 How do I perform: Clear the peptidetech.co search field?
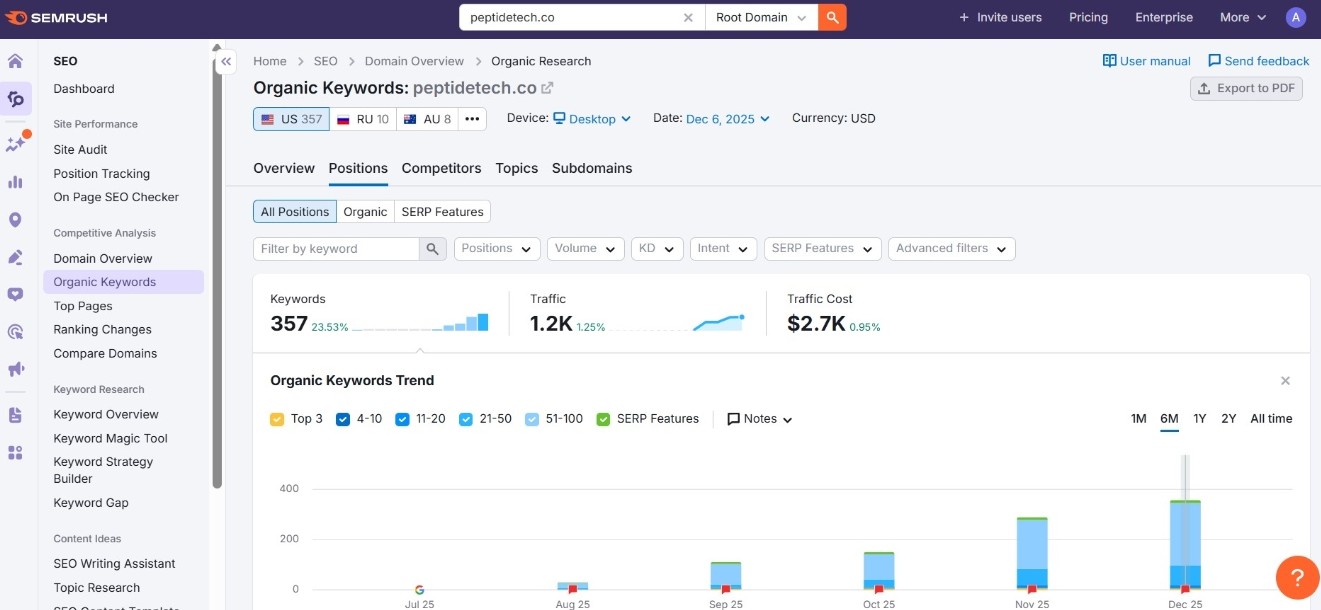coord(688,17)
